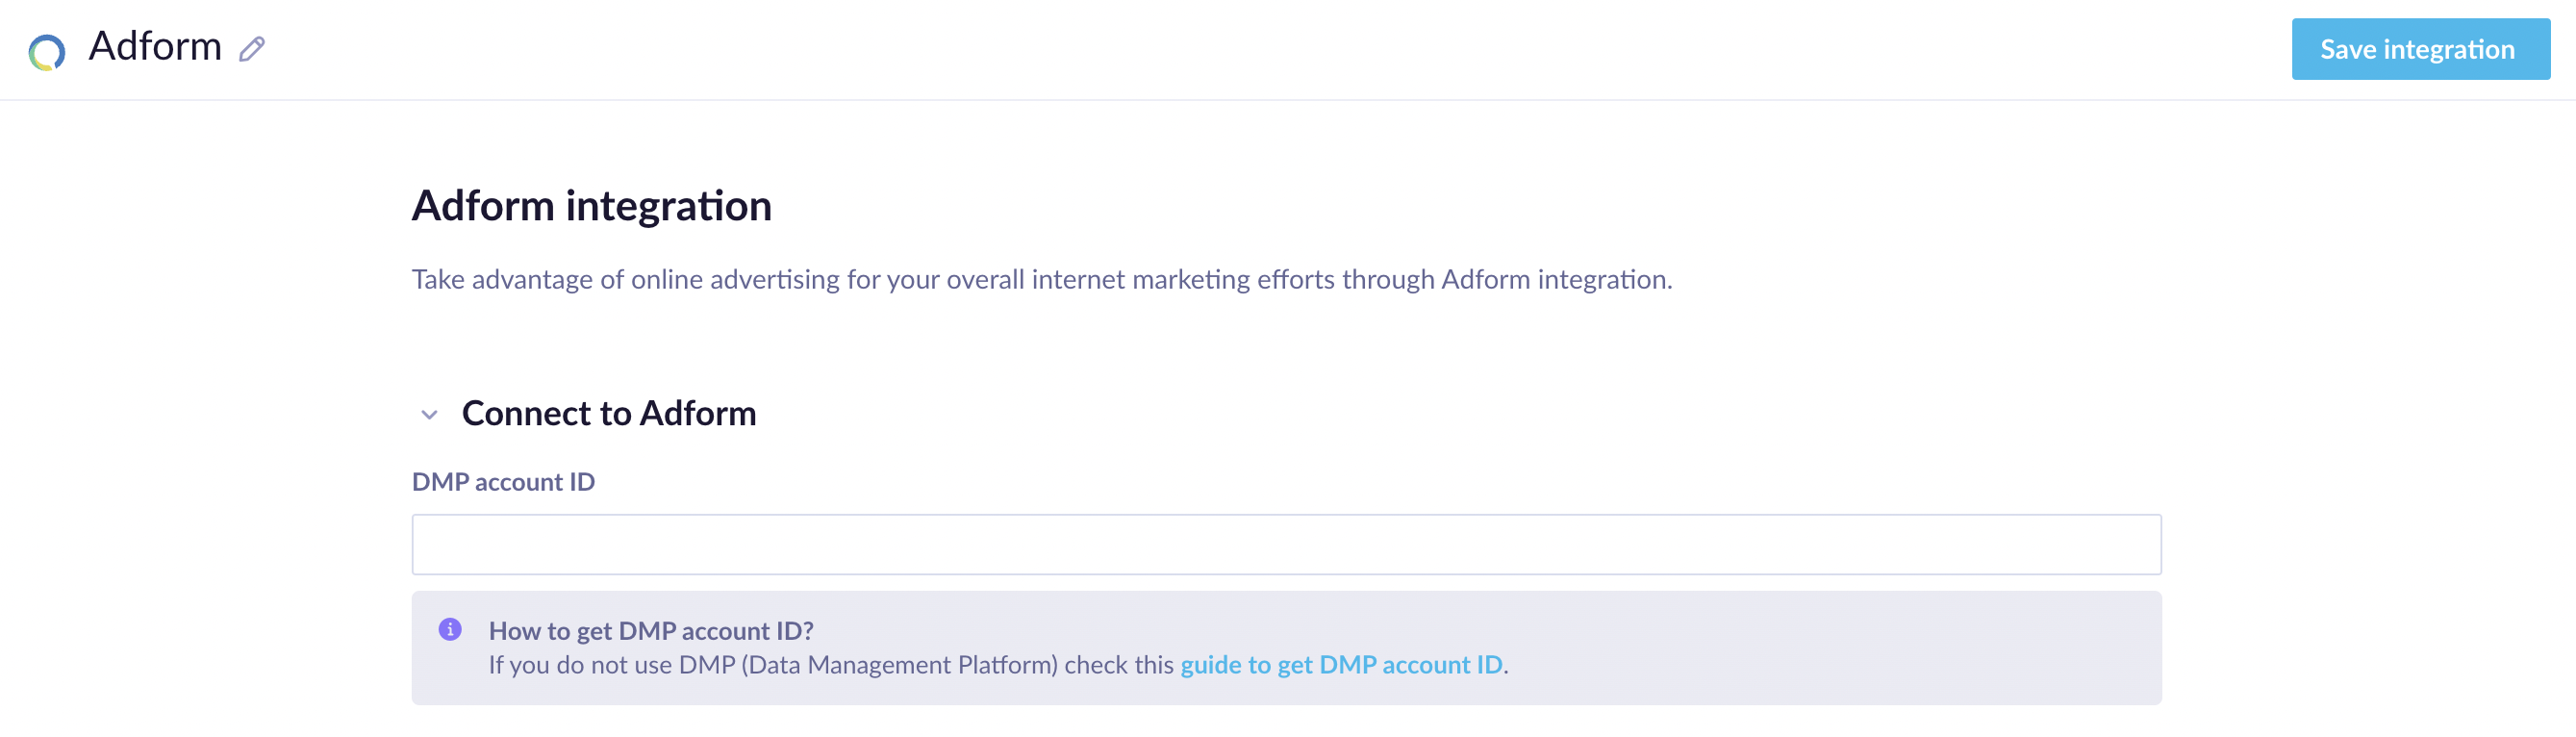
Task: Click the Adform title in the header
Action: click(x=155, y=47)
